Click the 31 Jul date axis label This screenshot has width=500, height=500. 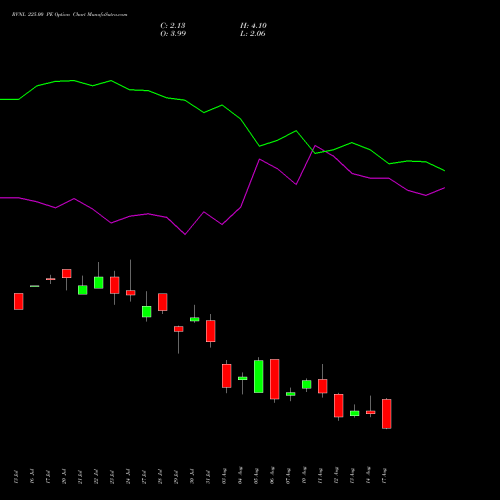pyautogui.click(x=208, y=477)
